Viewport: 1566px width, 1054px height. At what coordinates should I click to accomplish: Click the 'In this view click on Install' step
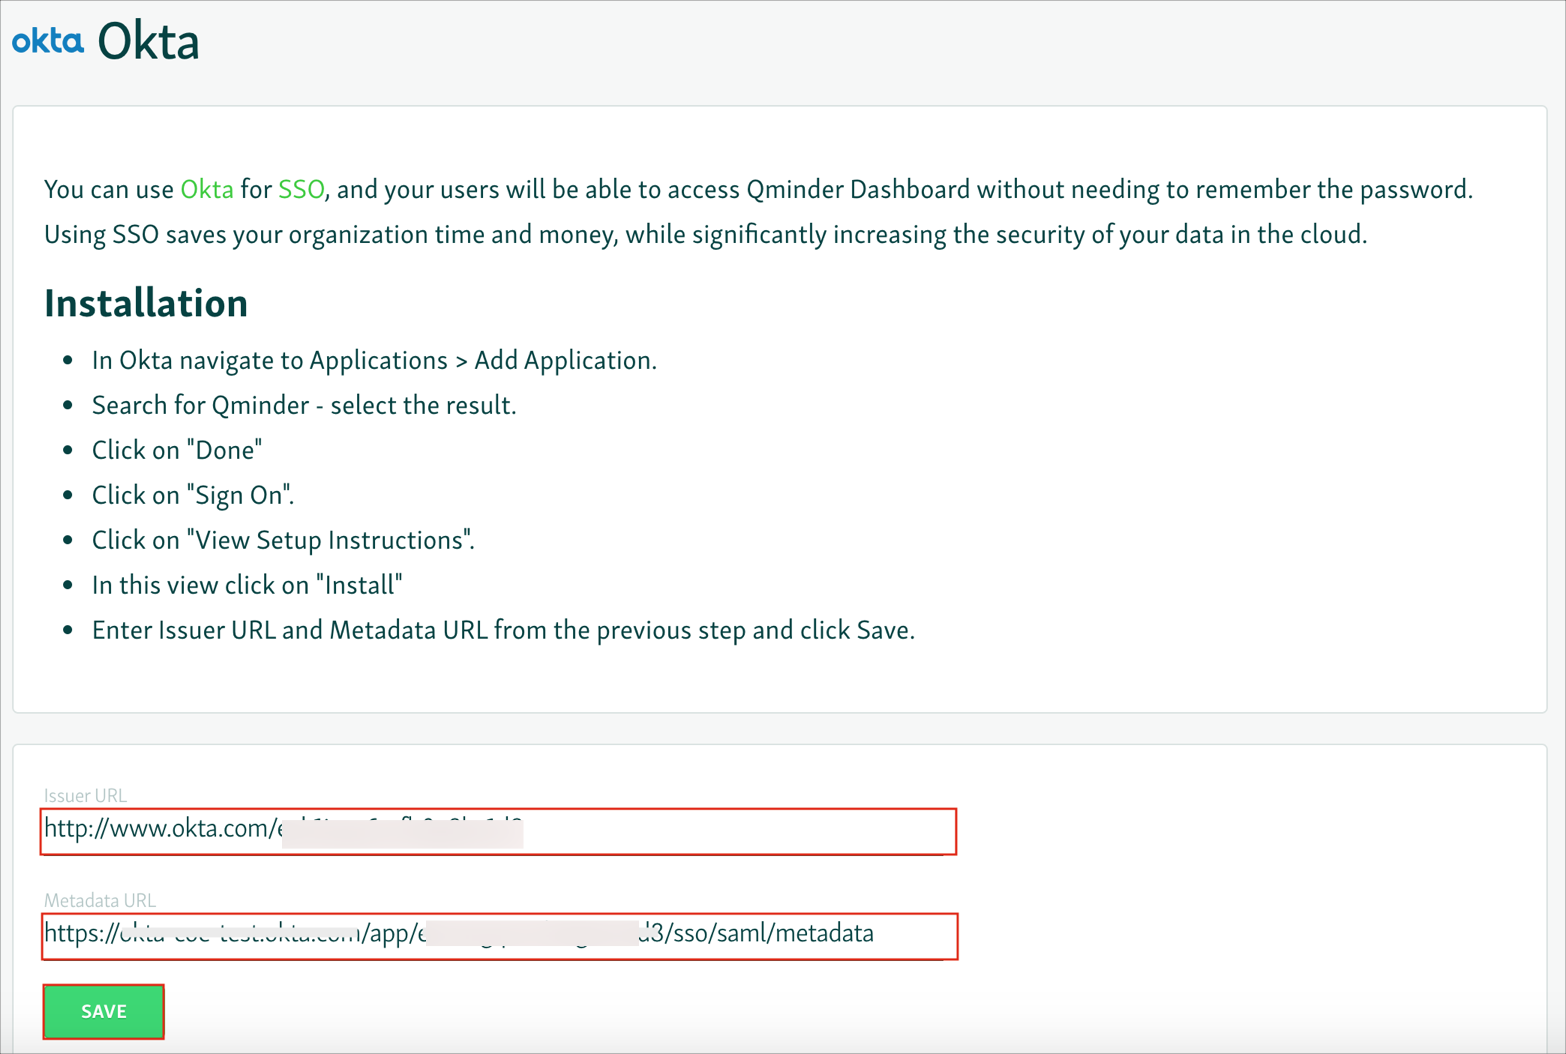[x=247, y=585]
